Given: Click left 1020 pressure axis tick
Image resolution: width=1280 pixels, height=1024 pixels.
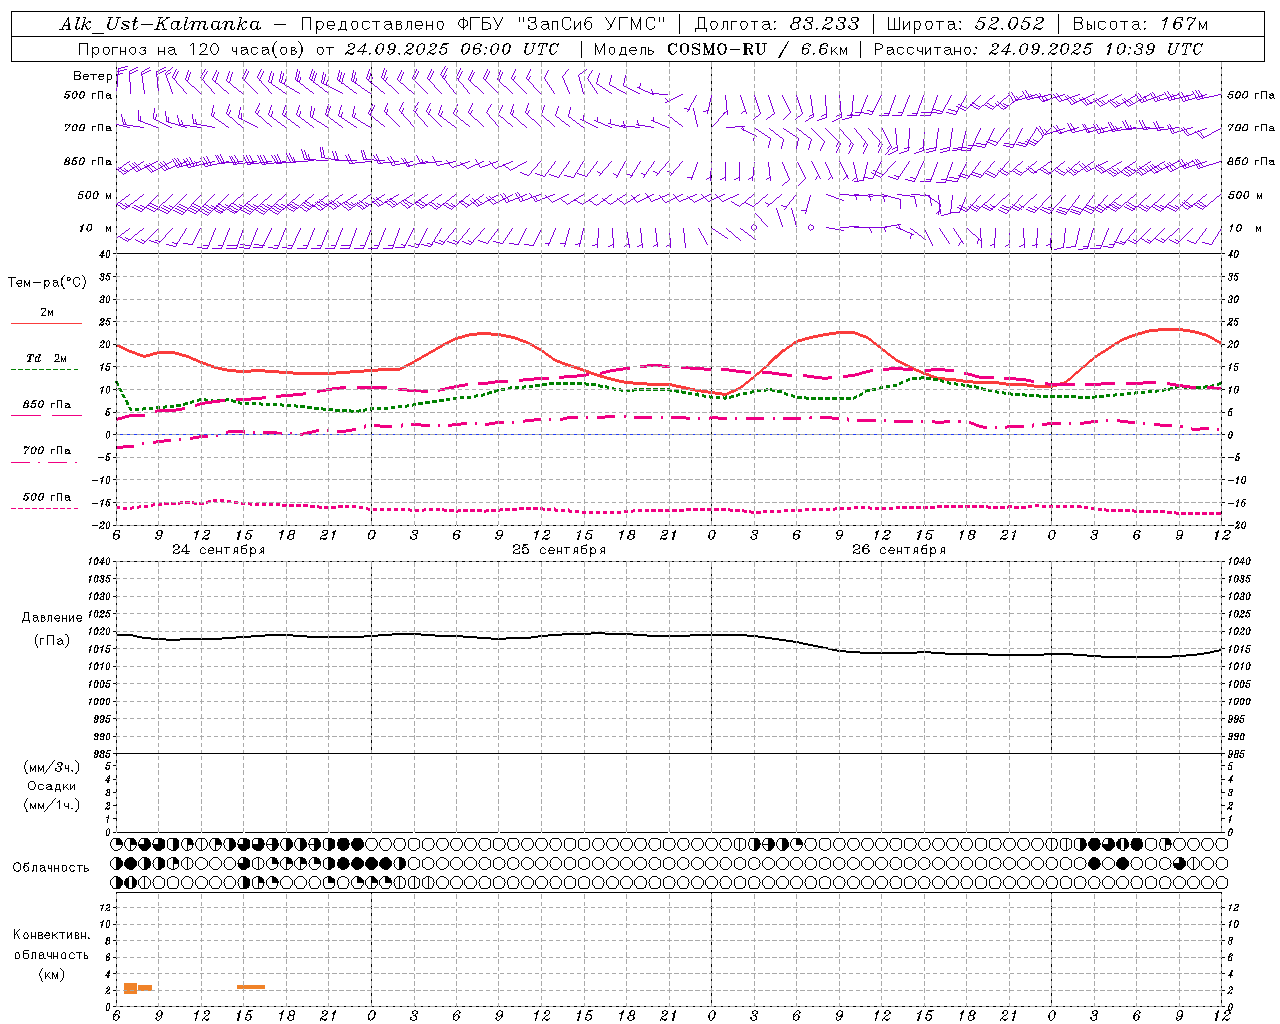Looking at the screenshot, I should pyautogui.click(x=101, y=632).
